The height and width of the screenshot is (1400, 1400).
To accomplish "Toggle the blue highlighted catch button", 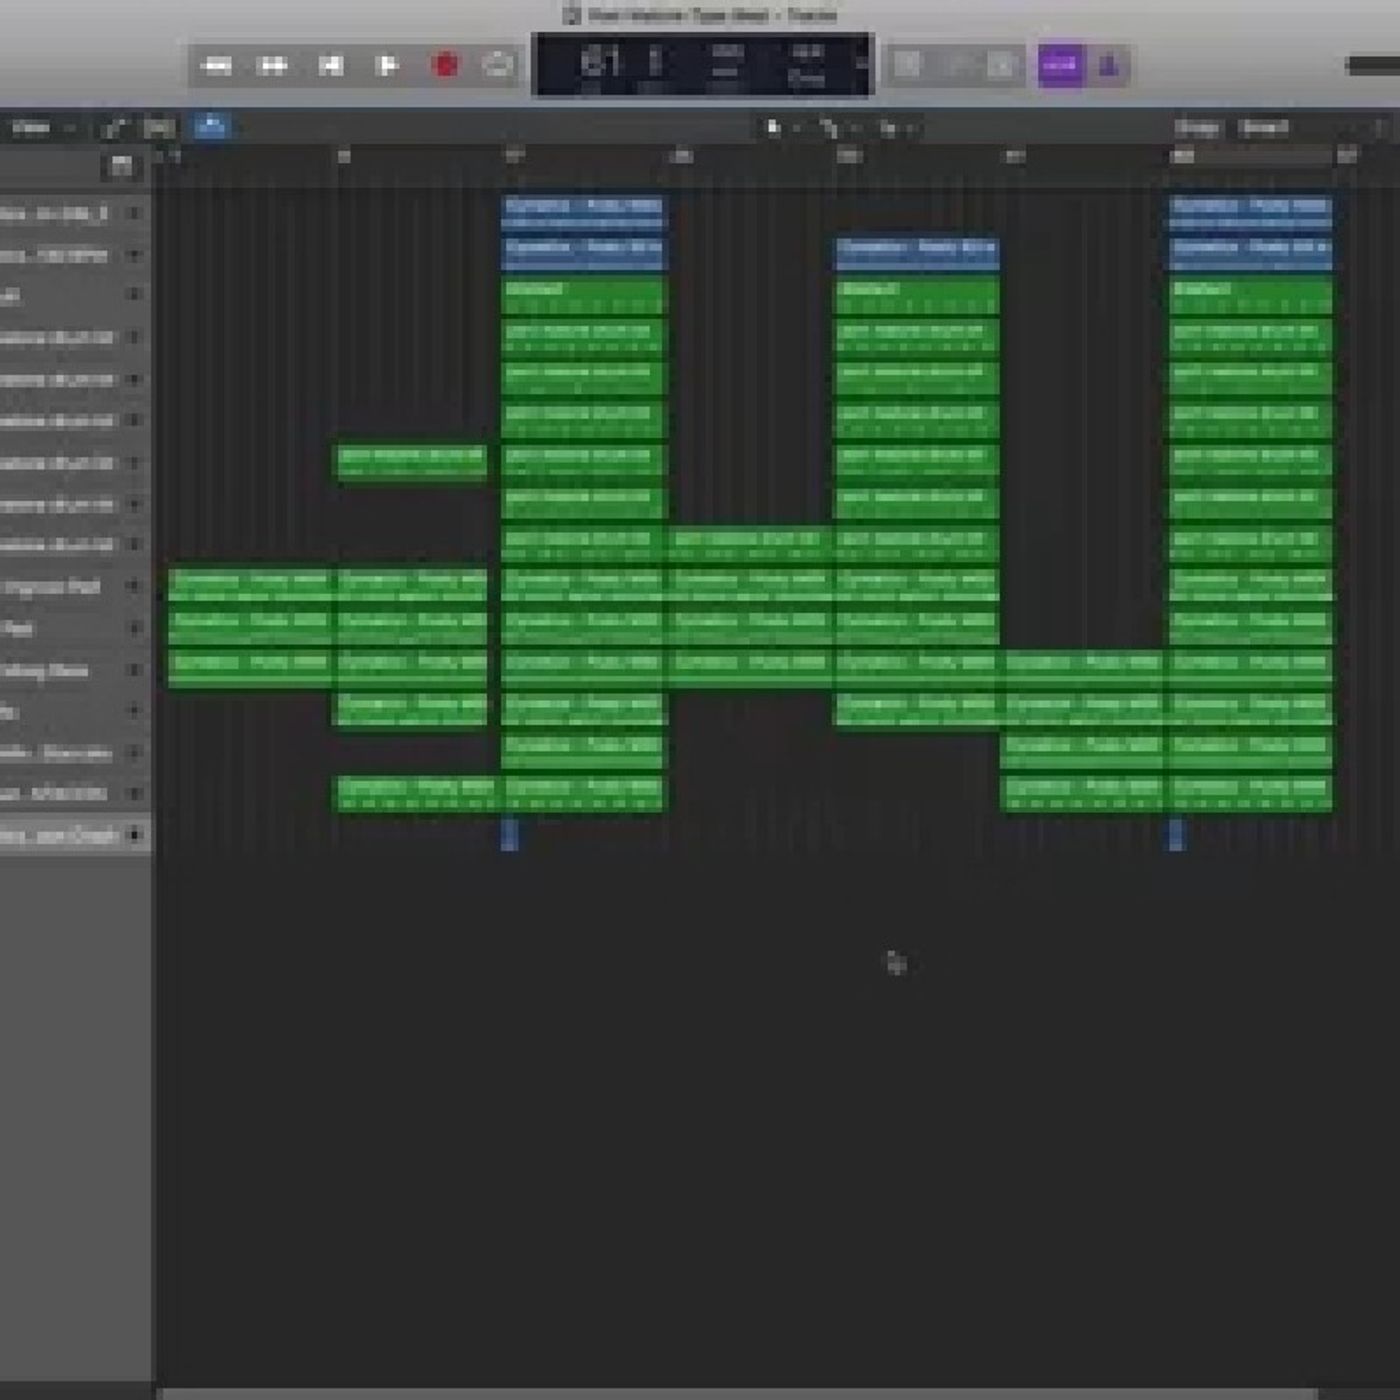I will 211,126.
